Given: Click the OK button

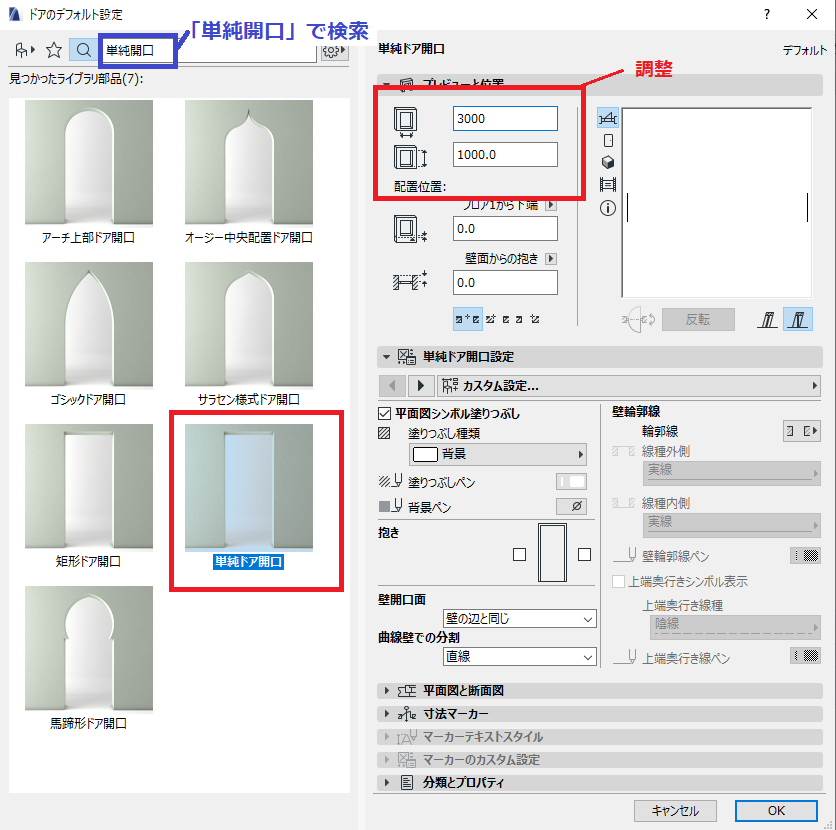Looking at the screenshot, I should point(776,811).
